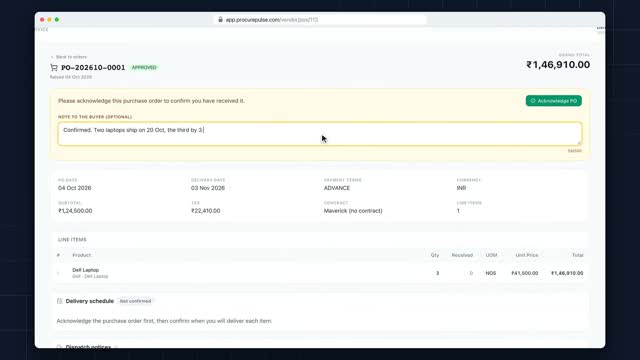
Task: Click the ADVANCE payment terms value
Action: [x=337, y=188]
